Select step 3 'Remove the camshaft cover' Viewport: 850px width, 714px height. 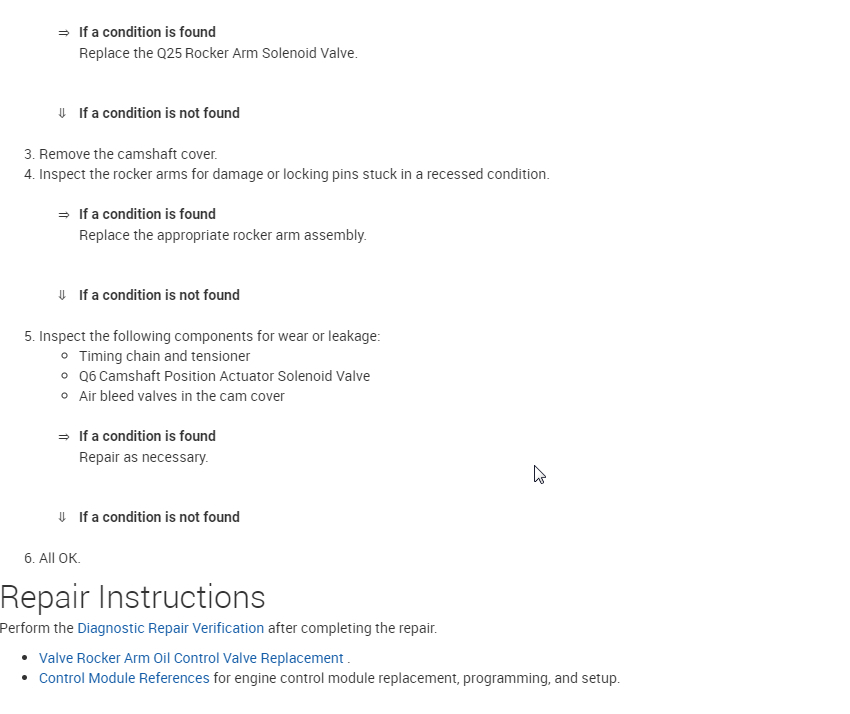click(x=128, y=154)
